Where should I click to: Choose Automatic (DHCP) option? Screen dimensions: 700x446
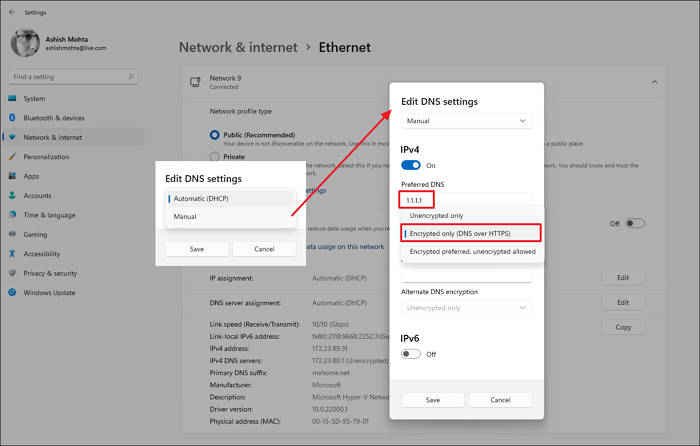[230, 199]
